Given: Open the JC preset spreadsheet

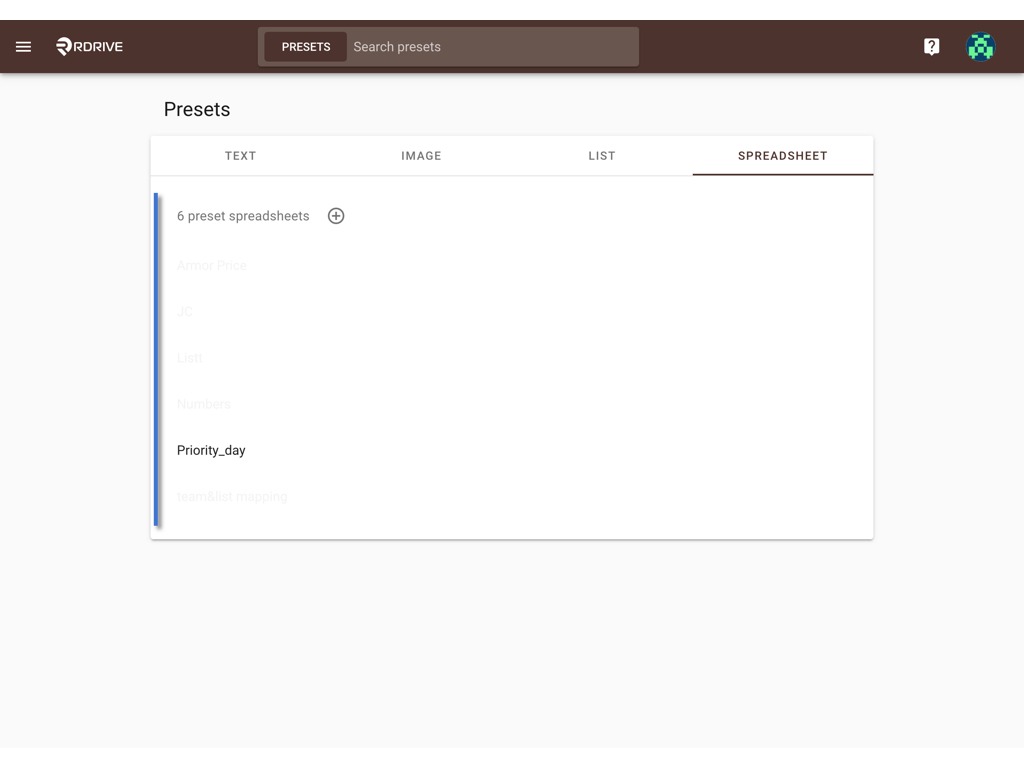Looking at the screenshot, I should click(x=185, y=312).
